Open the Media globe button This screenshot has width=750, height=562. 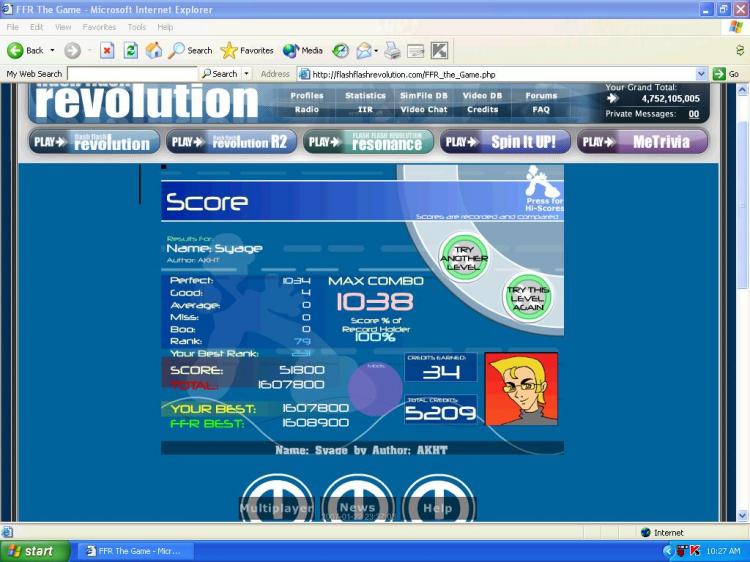[x=291, y=50]
